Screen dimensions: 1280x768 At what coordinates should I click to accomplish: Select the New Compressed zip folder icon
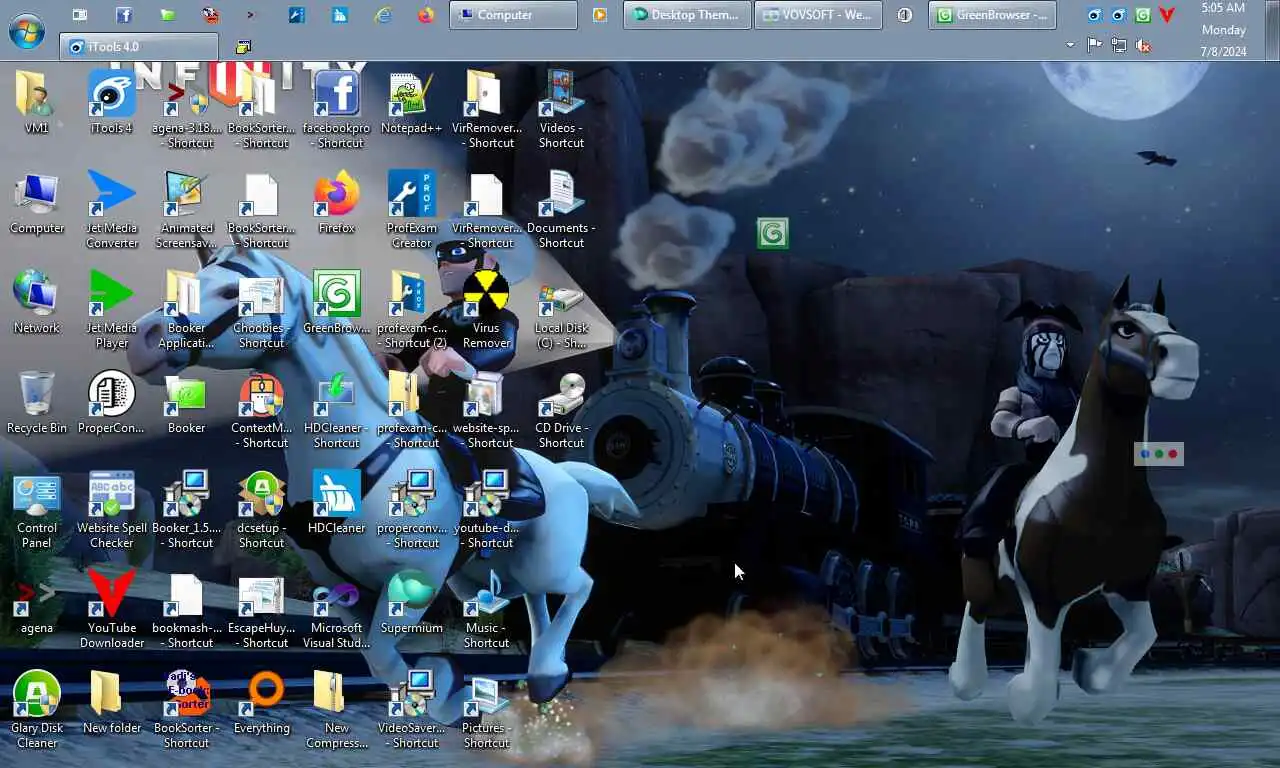(x=336, y=709)
